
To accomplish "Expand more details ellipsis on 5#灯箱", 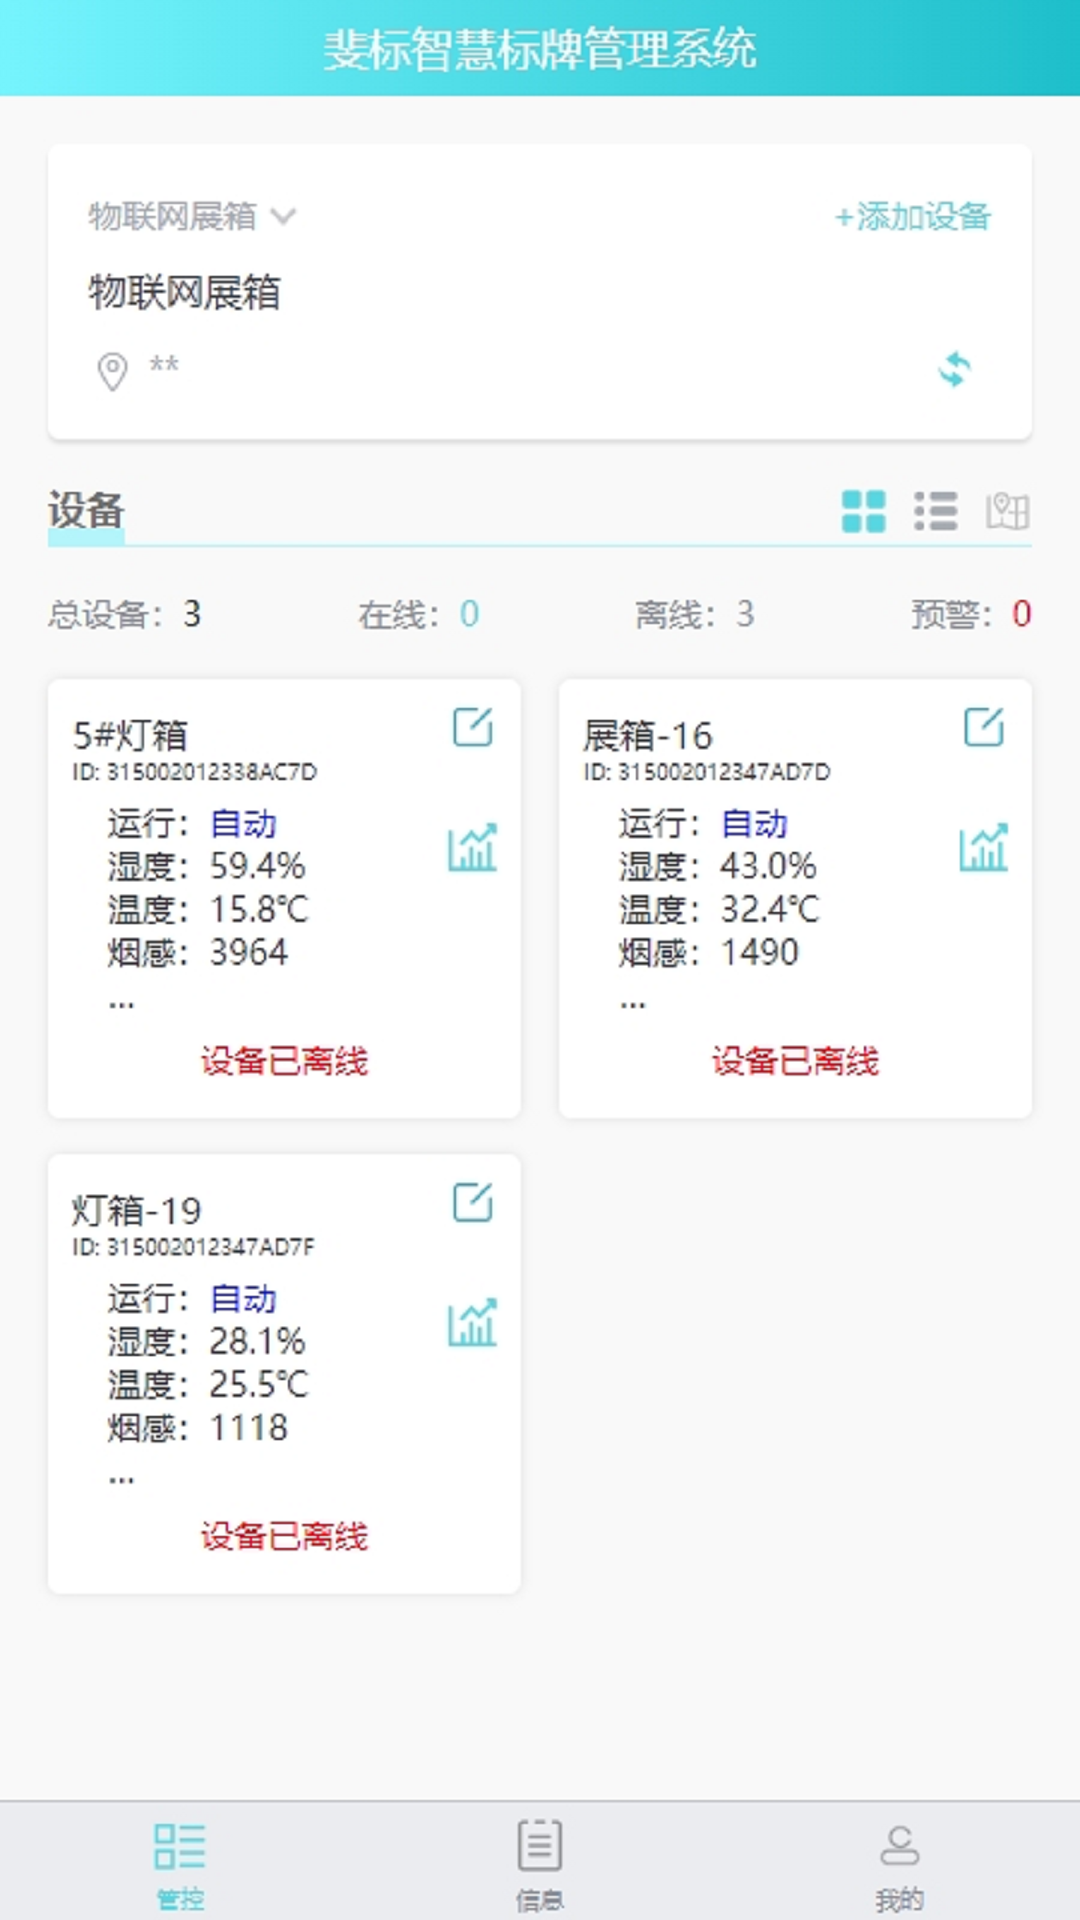I will [121, 1002].
